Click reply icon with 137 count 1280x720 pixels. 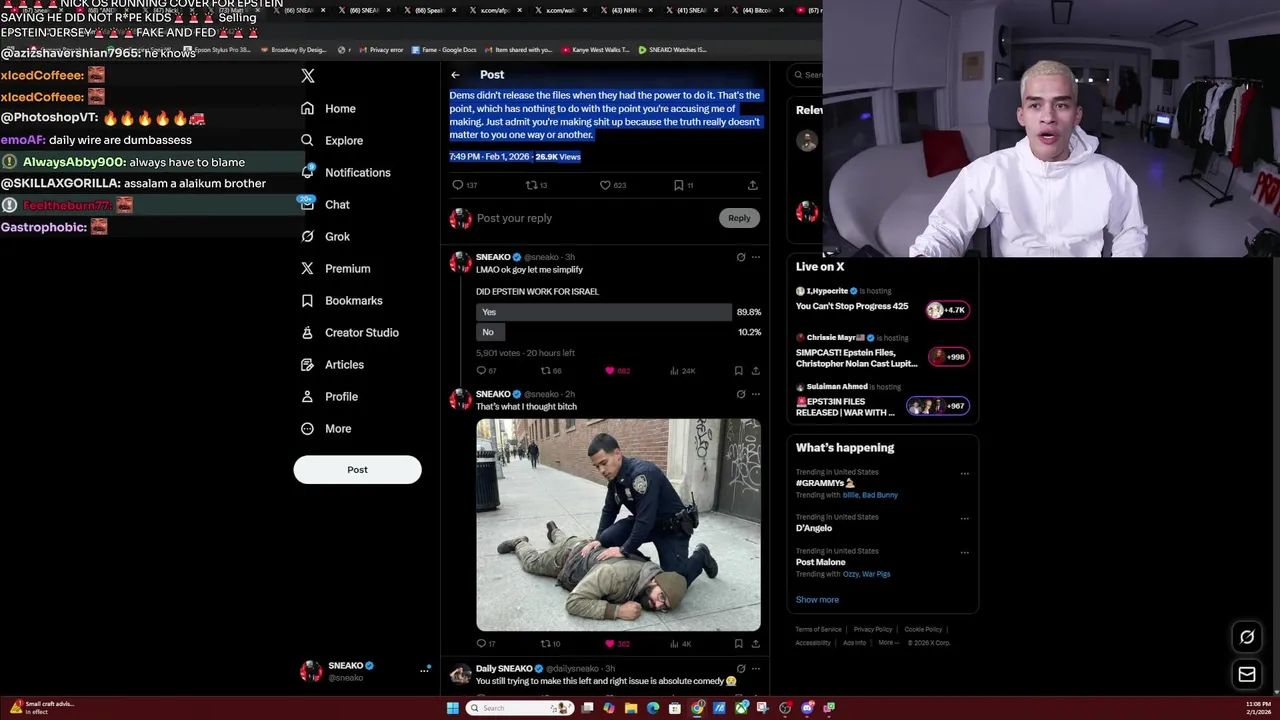[458, 185]
